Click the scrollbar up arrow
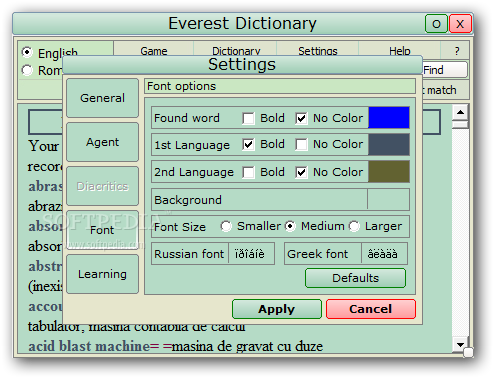The width and height of the screenshot is (494, 378). pyautogui.click(x=460, y=112)
